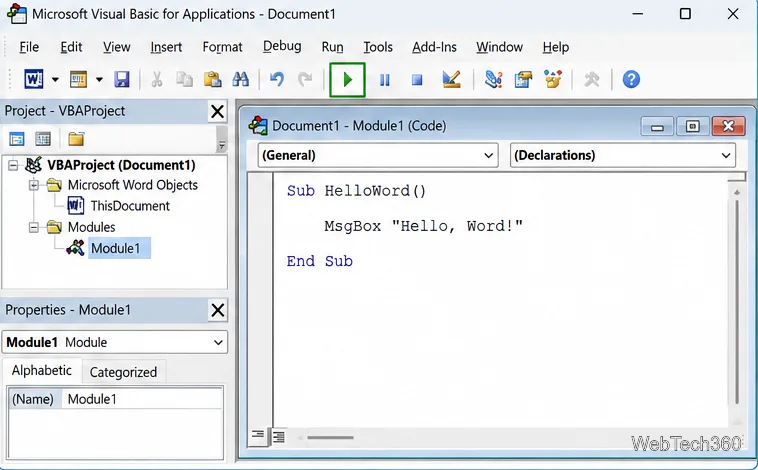
Task: Open the Run menu
Action: [333, 47]
